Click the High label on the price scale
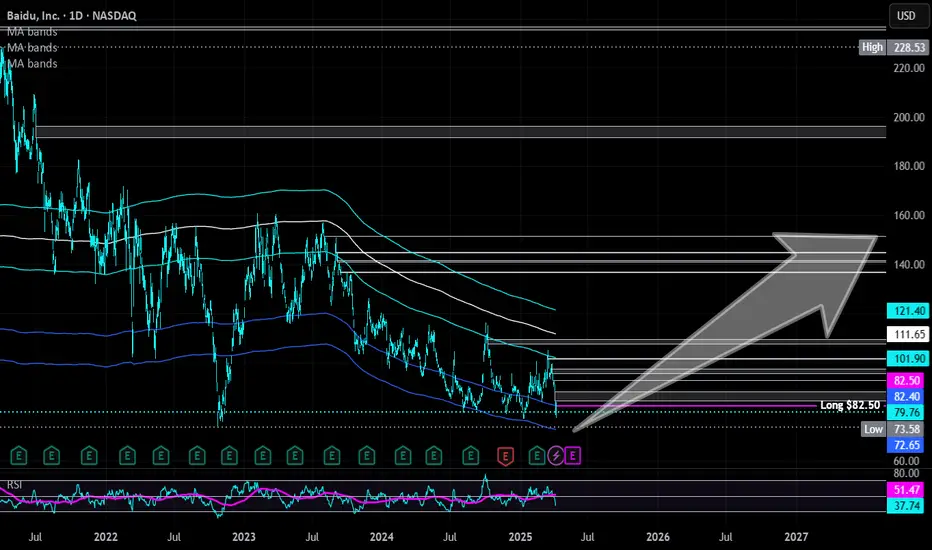Screen dimensions: 932x550 pyautogui.click(x=872, y=47)
